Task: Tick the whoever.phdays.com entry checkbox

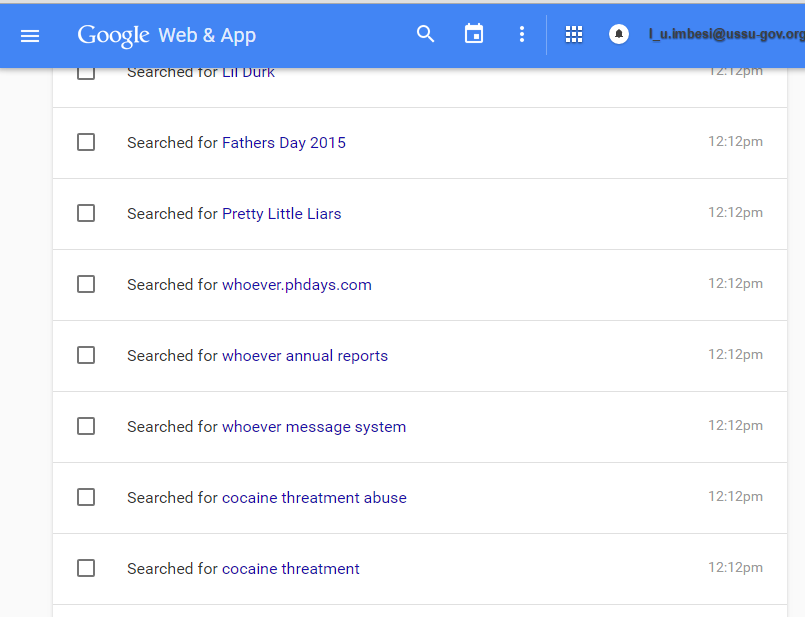Action: (x=86, y=284)
